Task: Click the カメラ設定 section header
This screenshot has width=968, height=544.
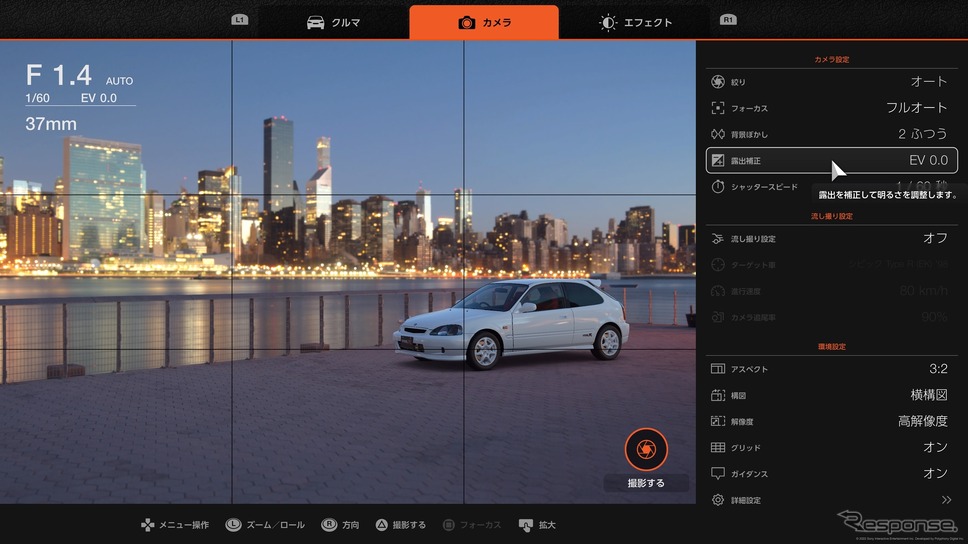Action: [832, 59]
